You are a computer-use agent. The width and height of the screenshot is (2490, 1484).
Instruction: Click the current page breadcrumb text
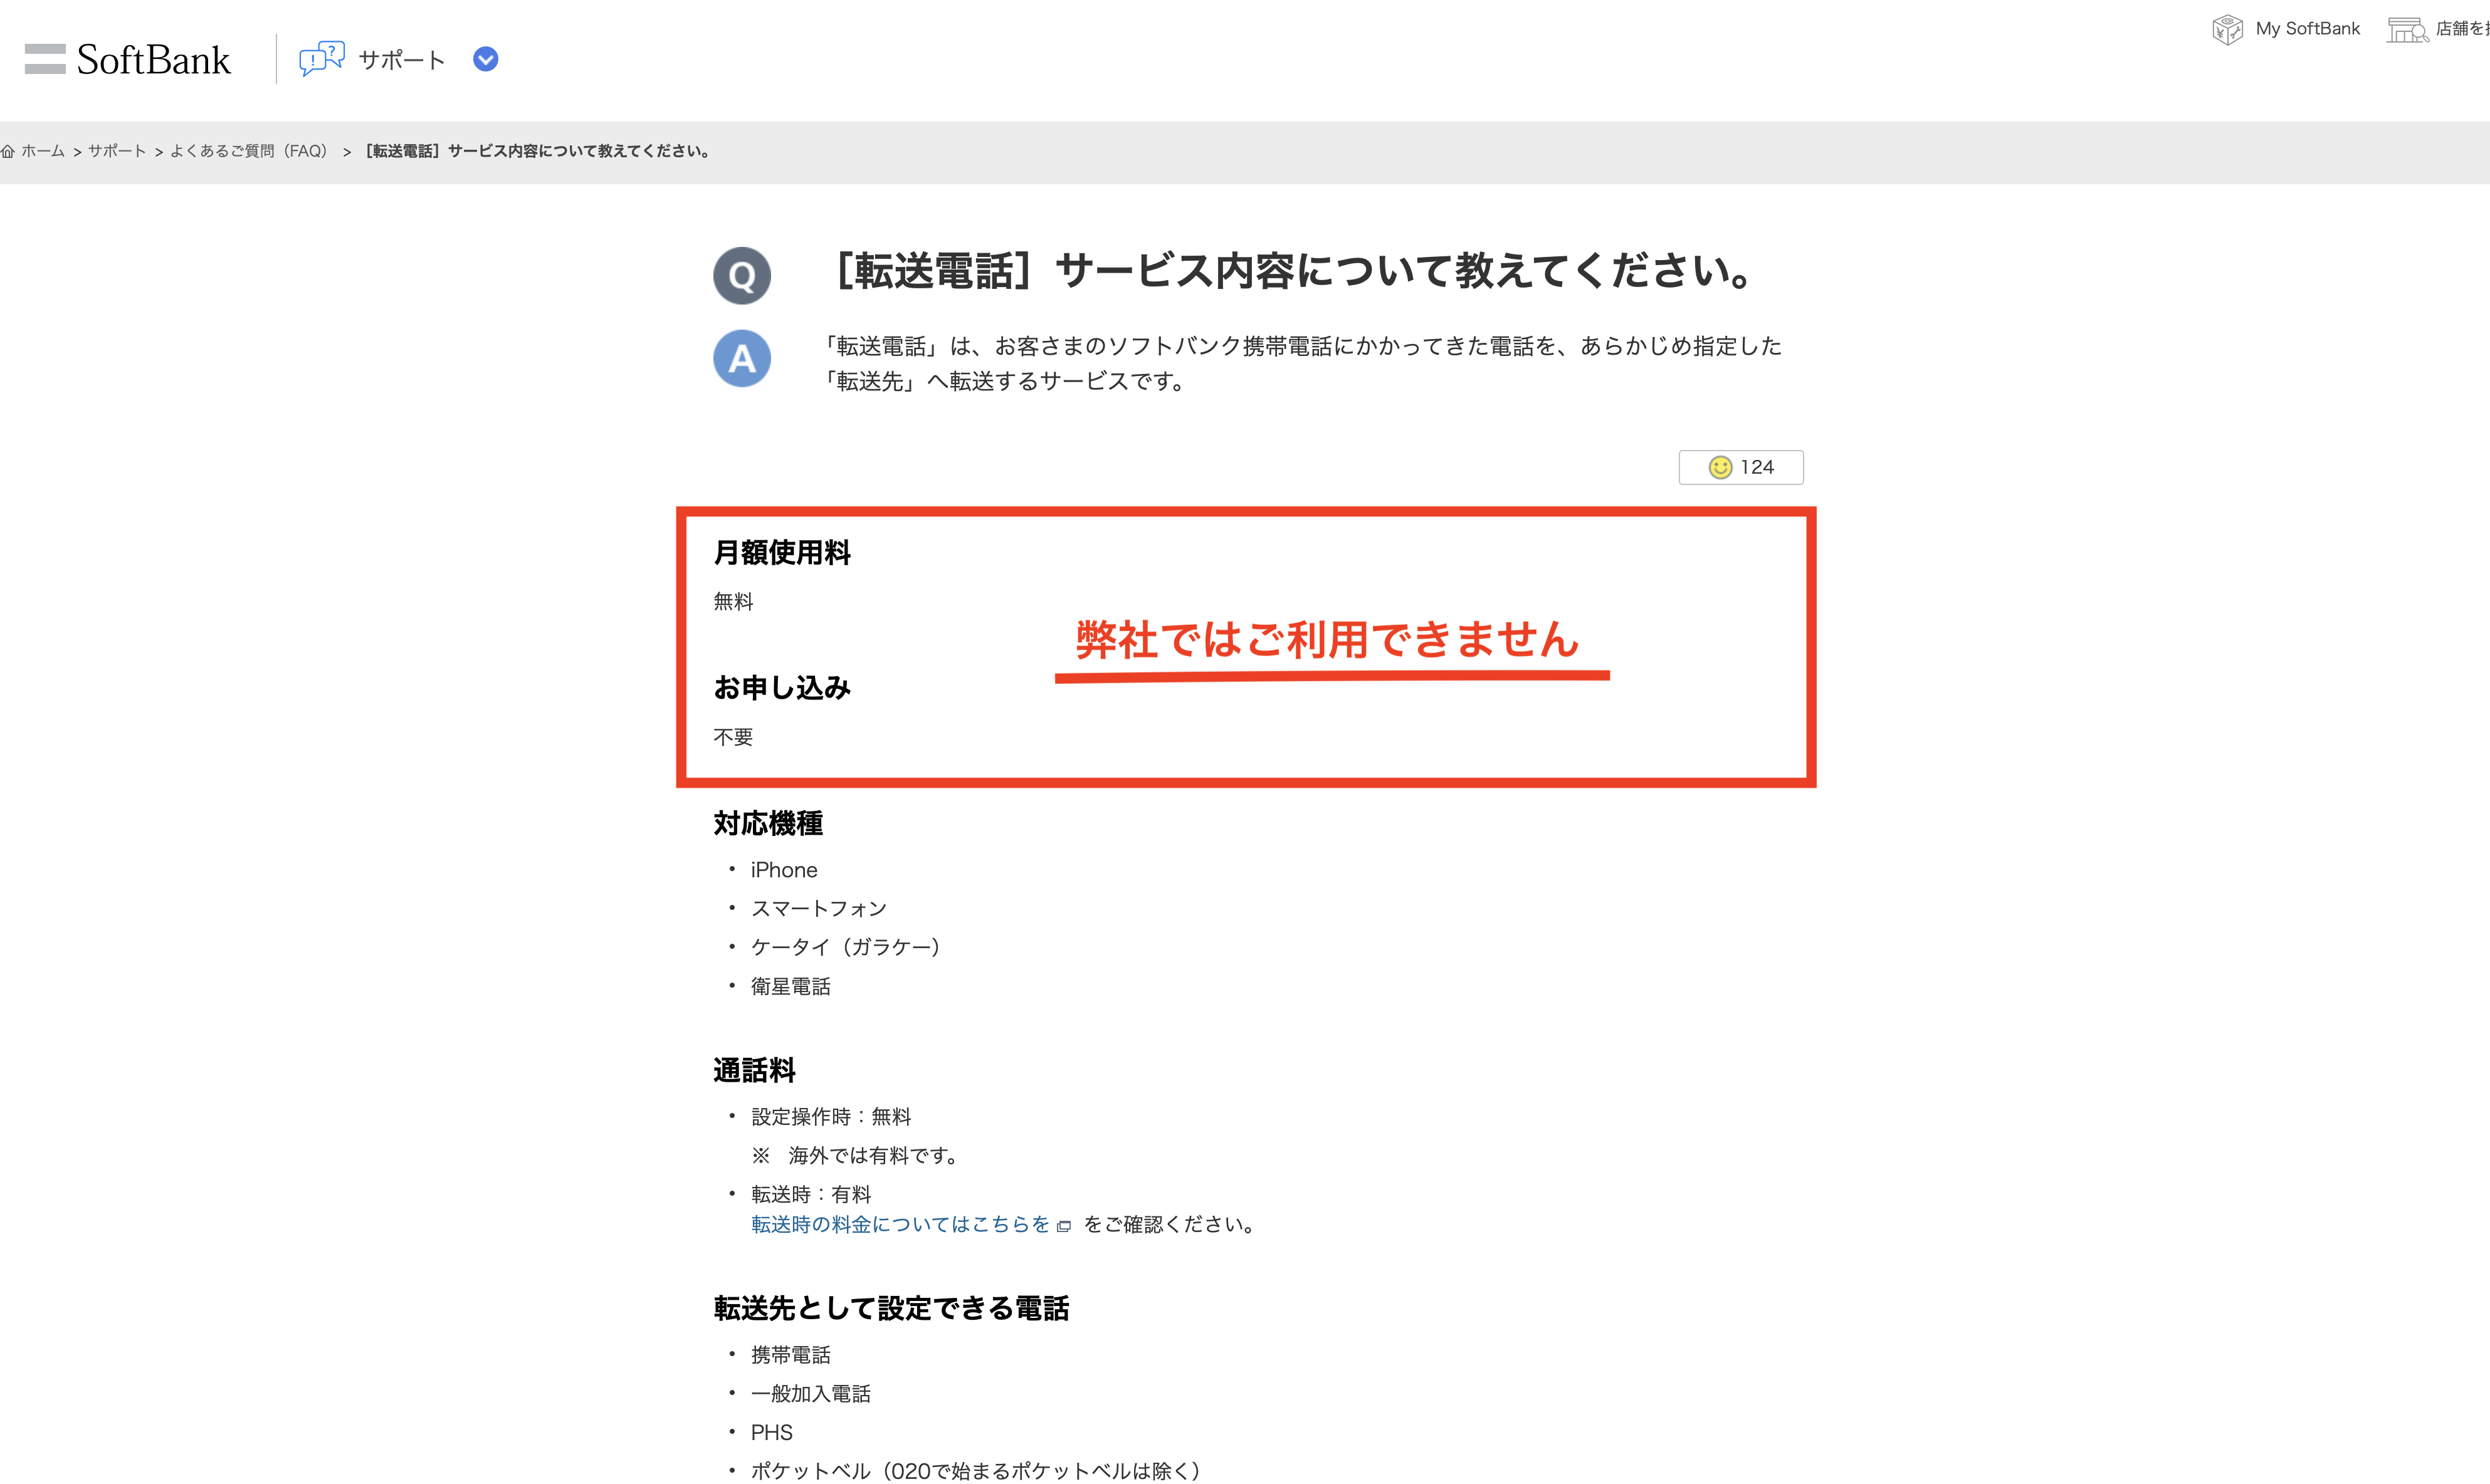(538, 151)
